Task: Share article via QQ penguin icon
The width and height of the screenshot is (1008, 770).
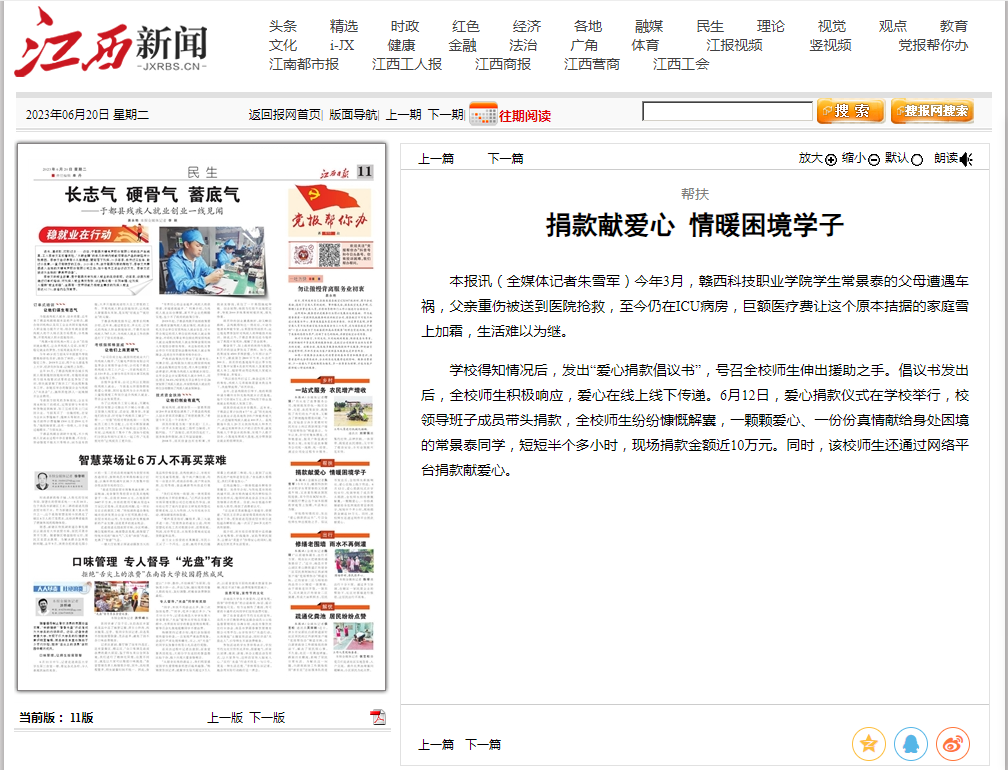Action: click(x=910, y=744)
